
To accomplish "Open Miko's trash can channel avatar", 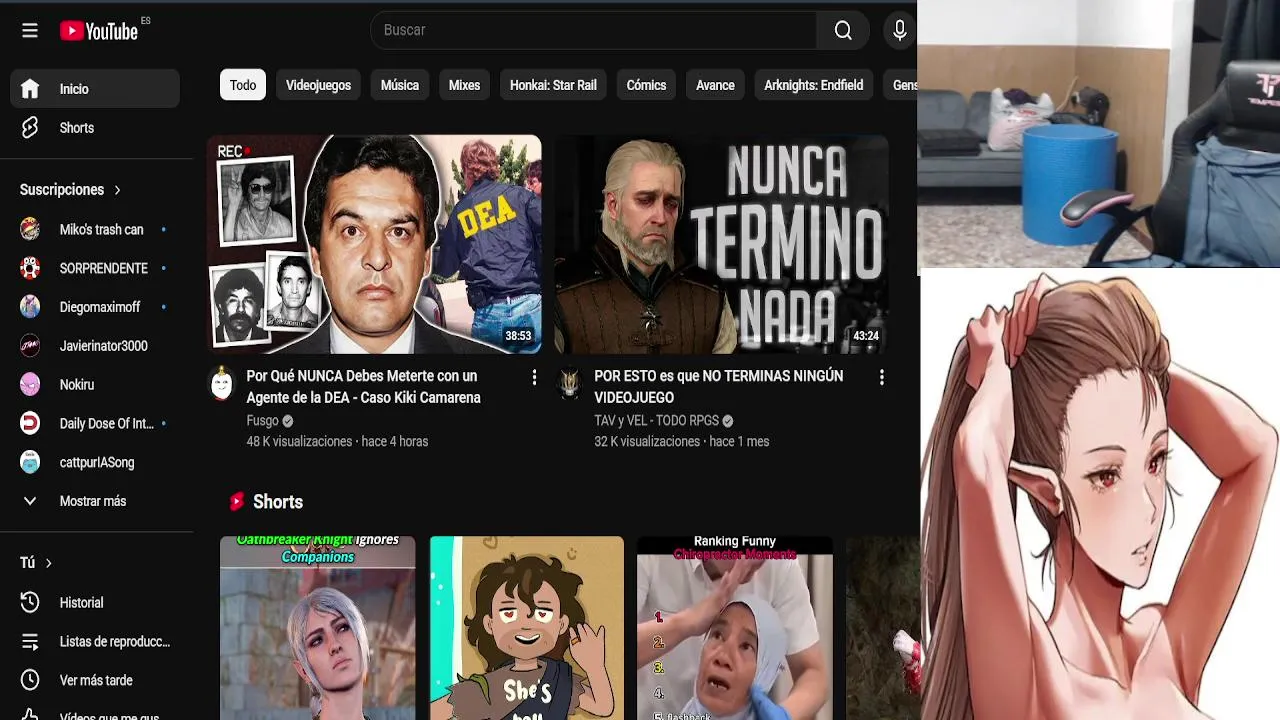I will coord(30,229).
